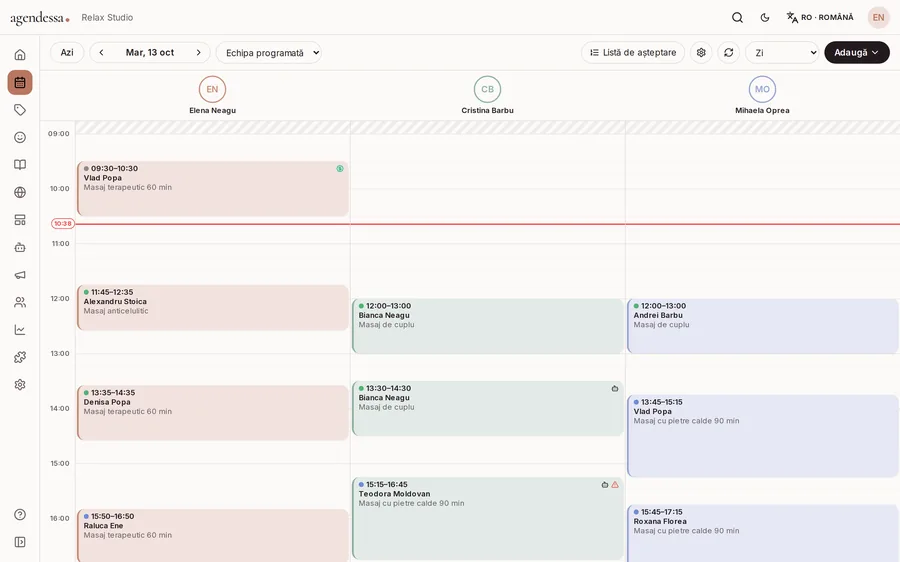Screen dimensions: 900x562
Task: Click warning triangle on Teodora Moldovan appointment
Action: point(615,485)
